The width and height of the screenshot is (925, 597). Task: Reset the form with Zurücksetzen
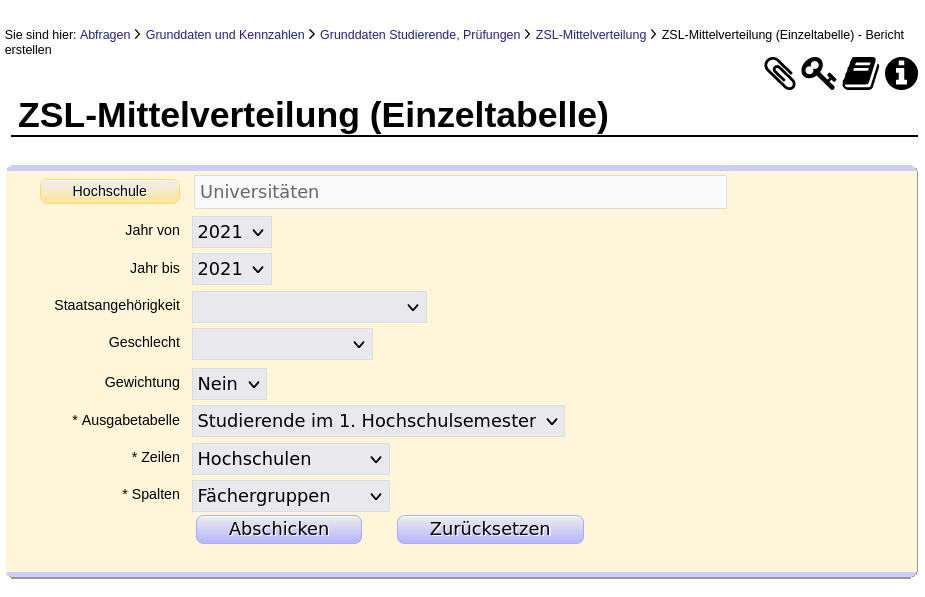(x=490, y=529)
